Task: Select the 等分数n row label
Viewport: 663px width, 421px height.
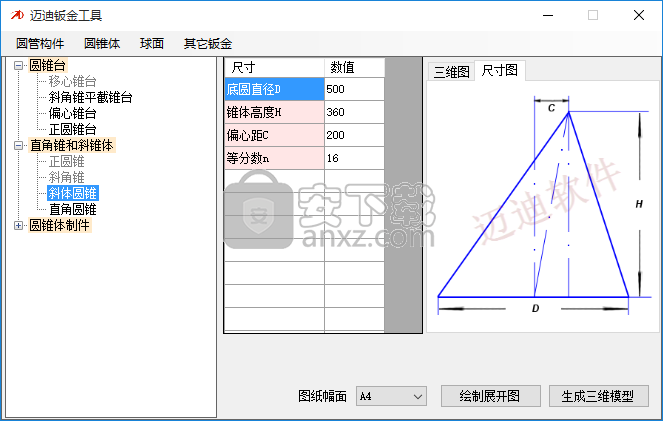Action: tap(274, 158)
